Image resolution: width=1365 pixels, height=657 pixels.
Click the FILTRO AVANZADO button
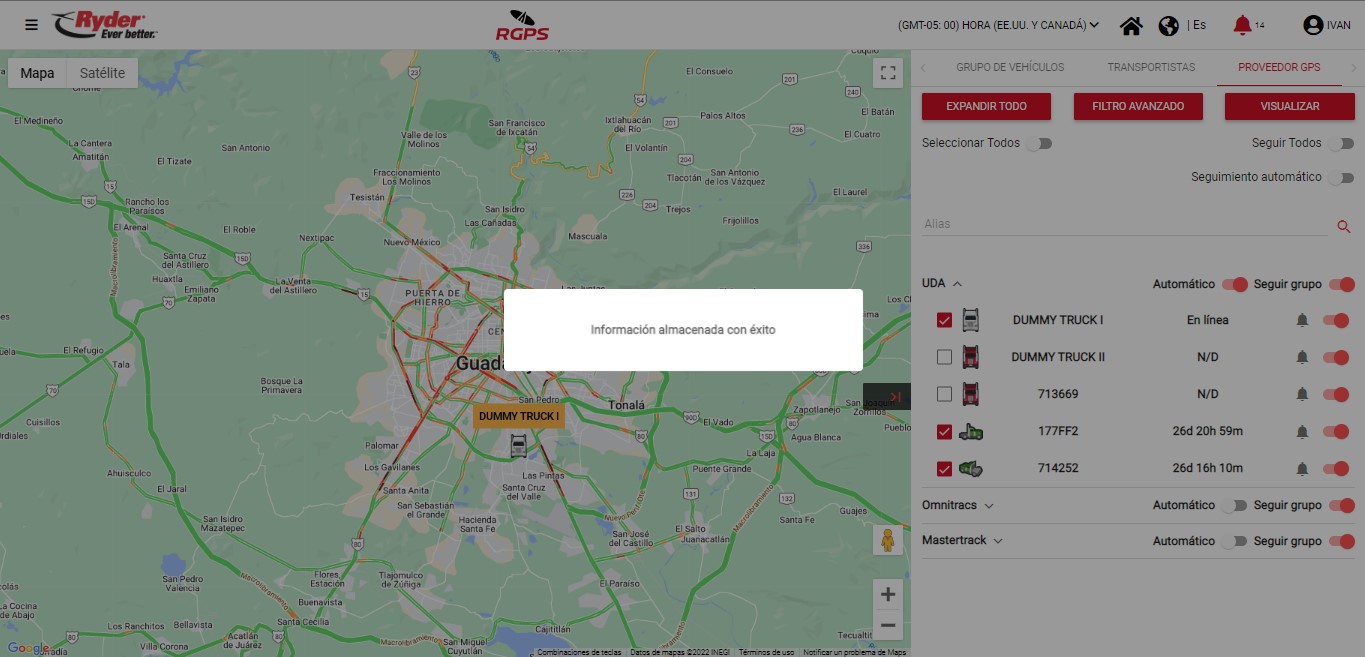(x=1138, y=106)
